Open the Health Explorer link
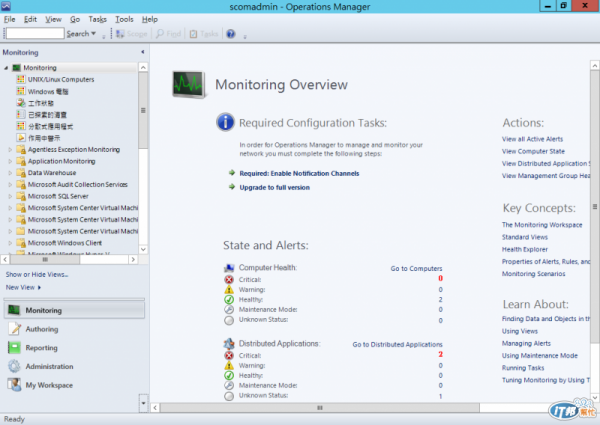 525,249
